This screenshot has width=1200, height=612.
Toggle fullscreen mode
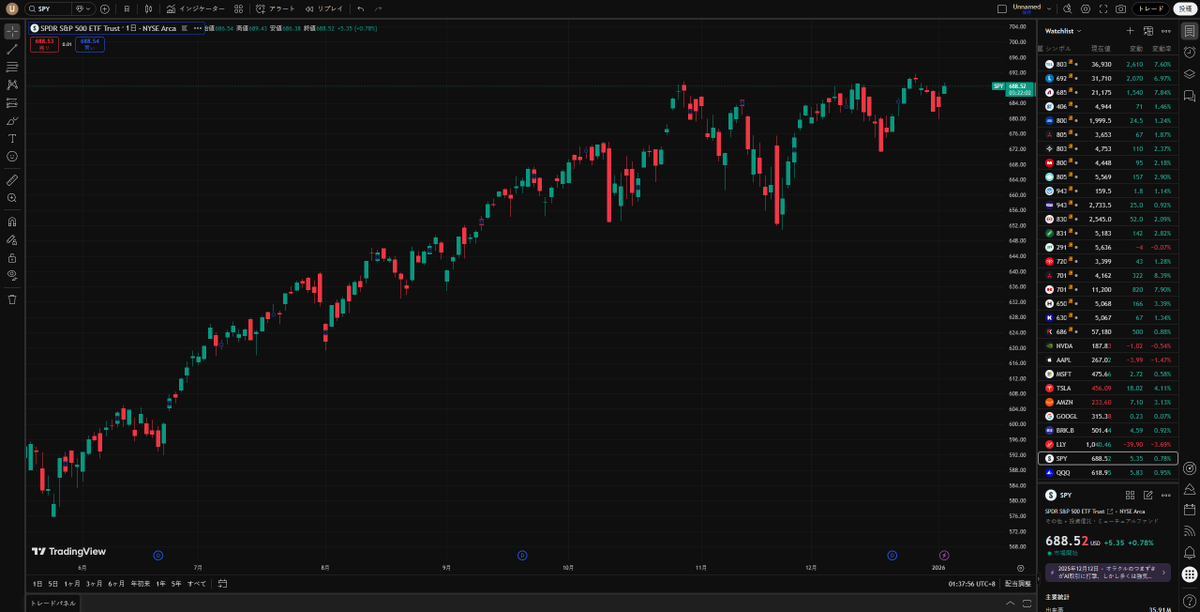1103,9
